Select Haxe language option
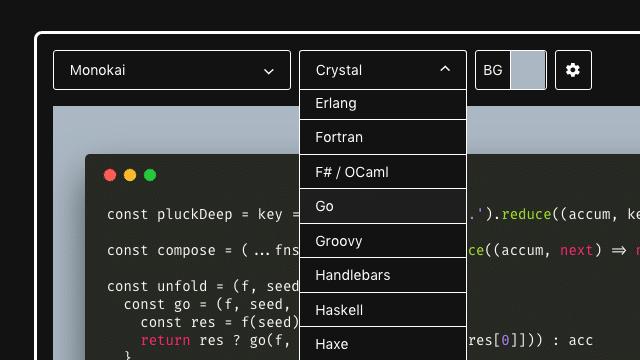This screenshot has height=360, width=640. click(x=383, y=344)
